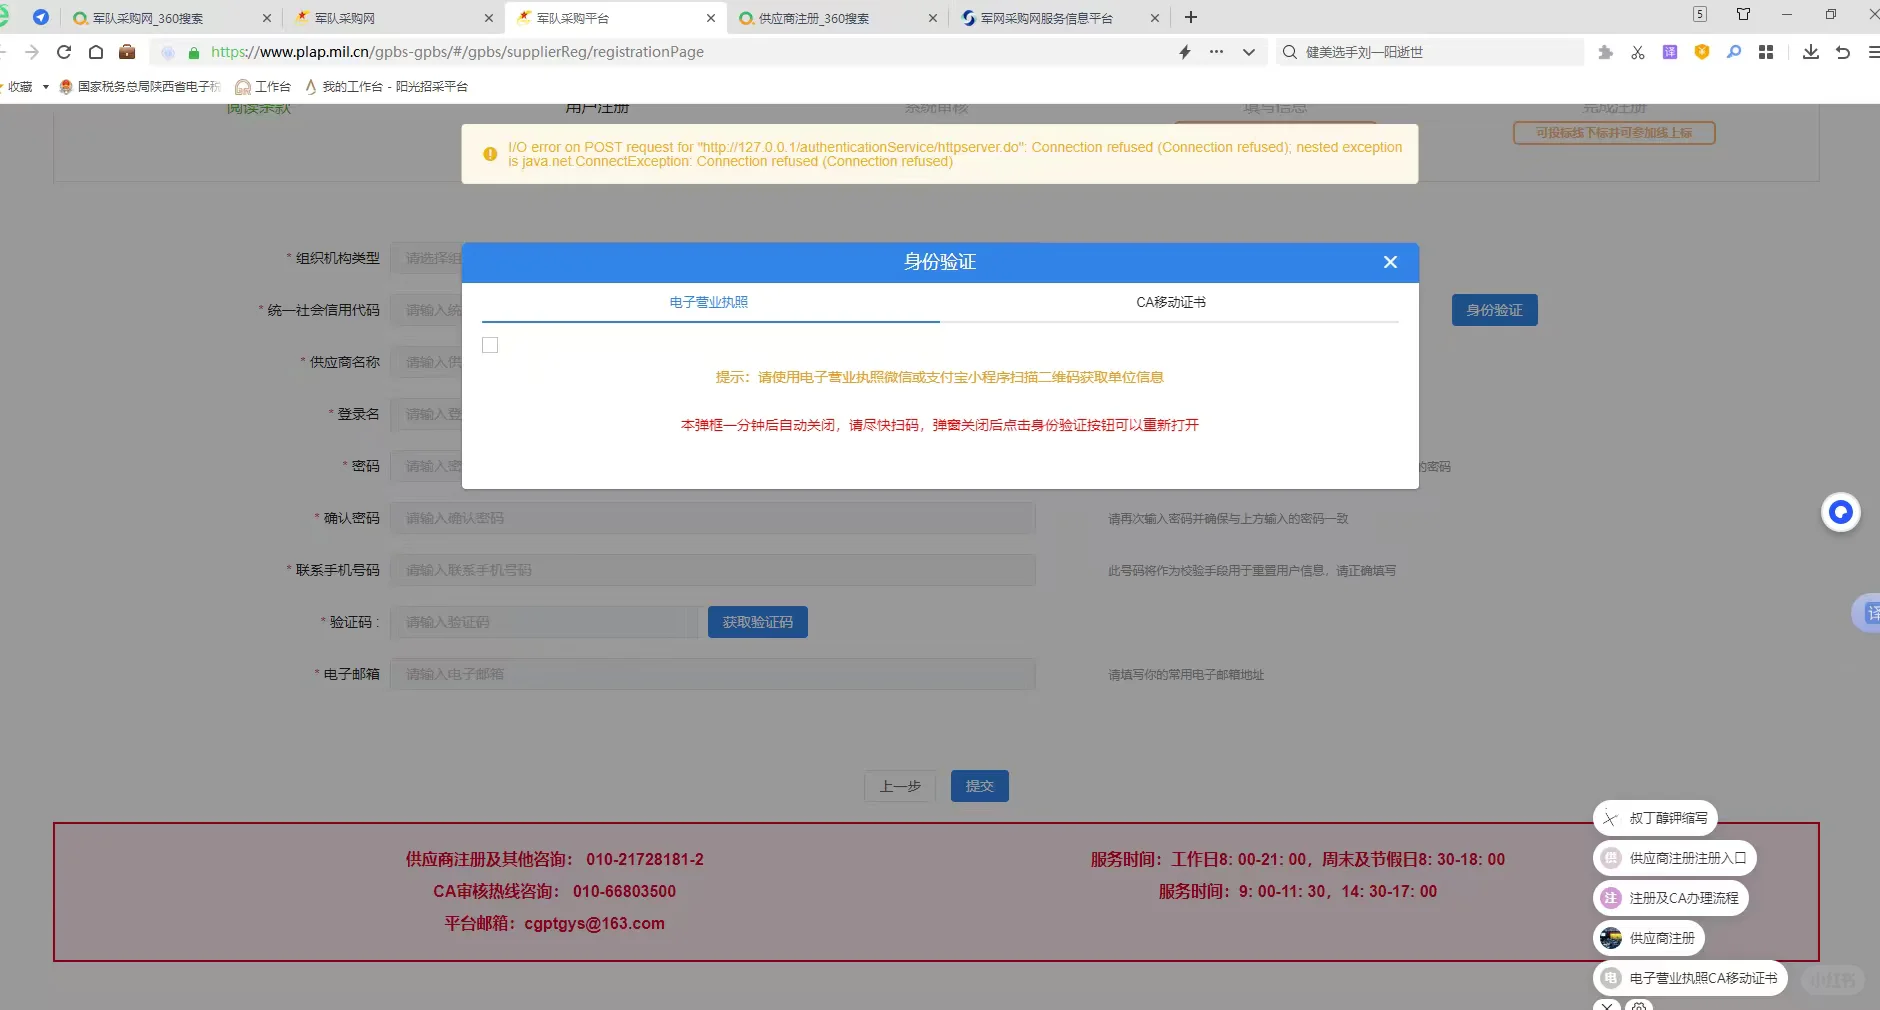Open the 国家税务总局陕西省电子税 bookmark
Image resolution: width=1880 pixels, height=1010 pixels.
[x=140, y=87]
